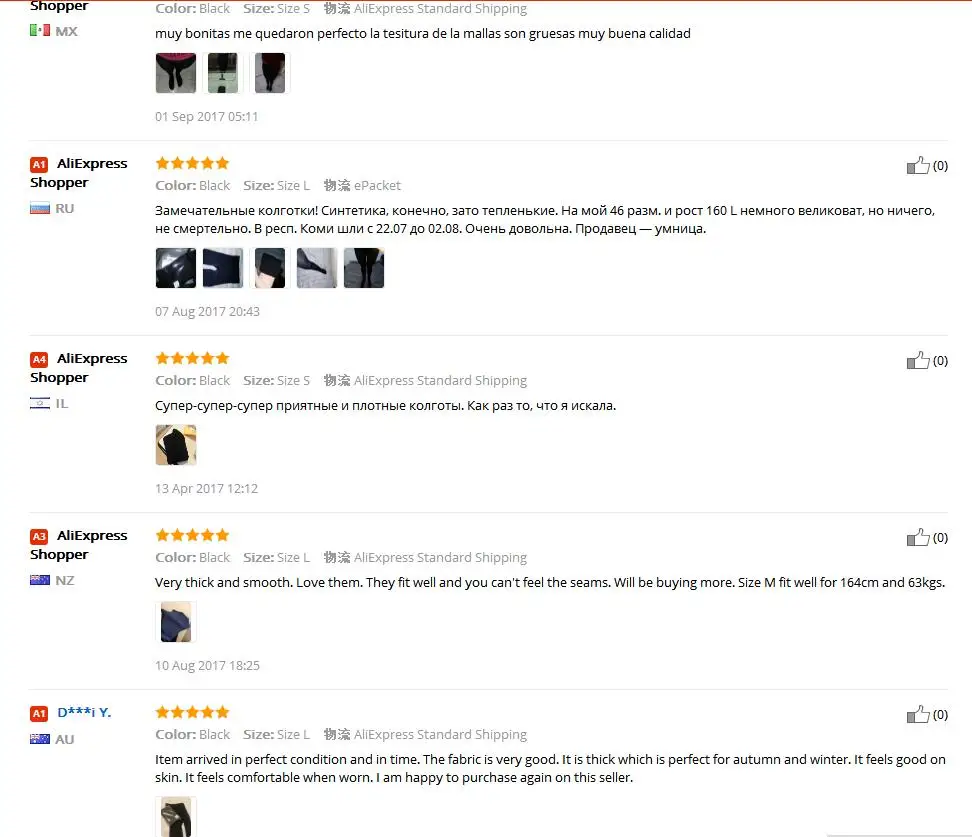972x837 pixels.
Task: Open photo under D***i Y.'s review
Action: tap(175, 817)
